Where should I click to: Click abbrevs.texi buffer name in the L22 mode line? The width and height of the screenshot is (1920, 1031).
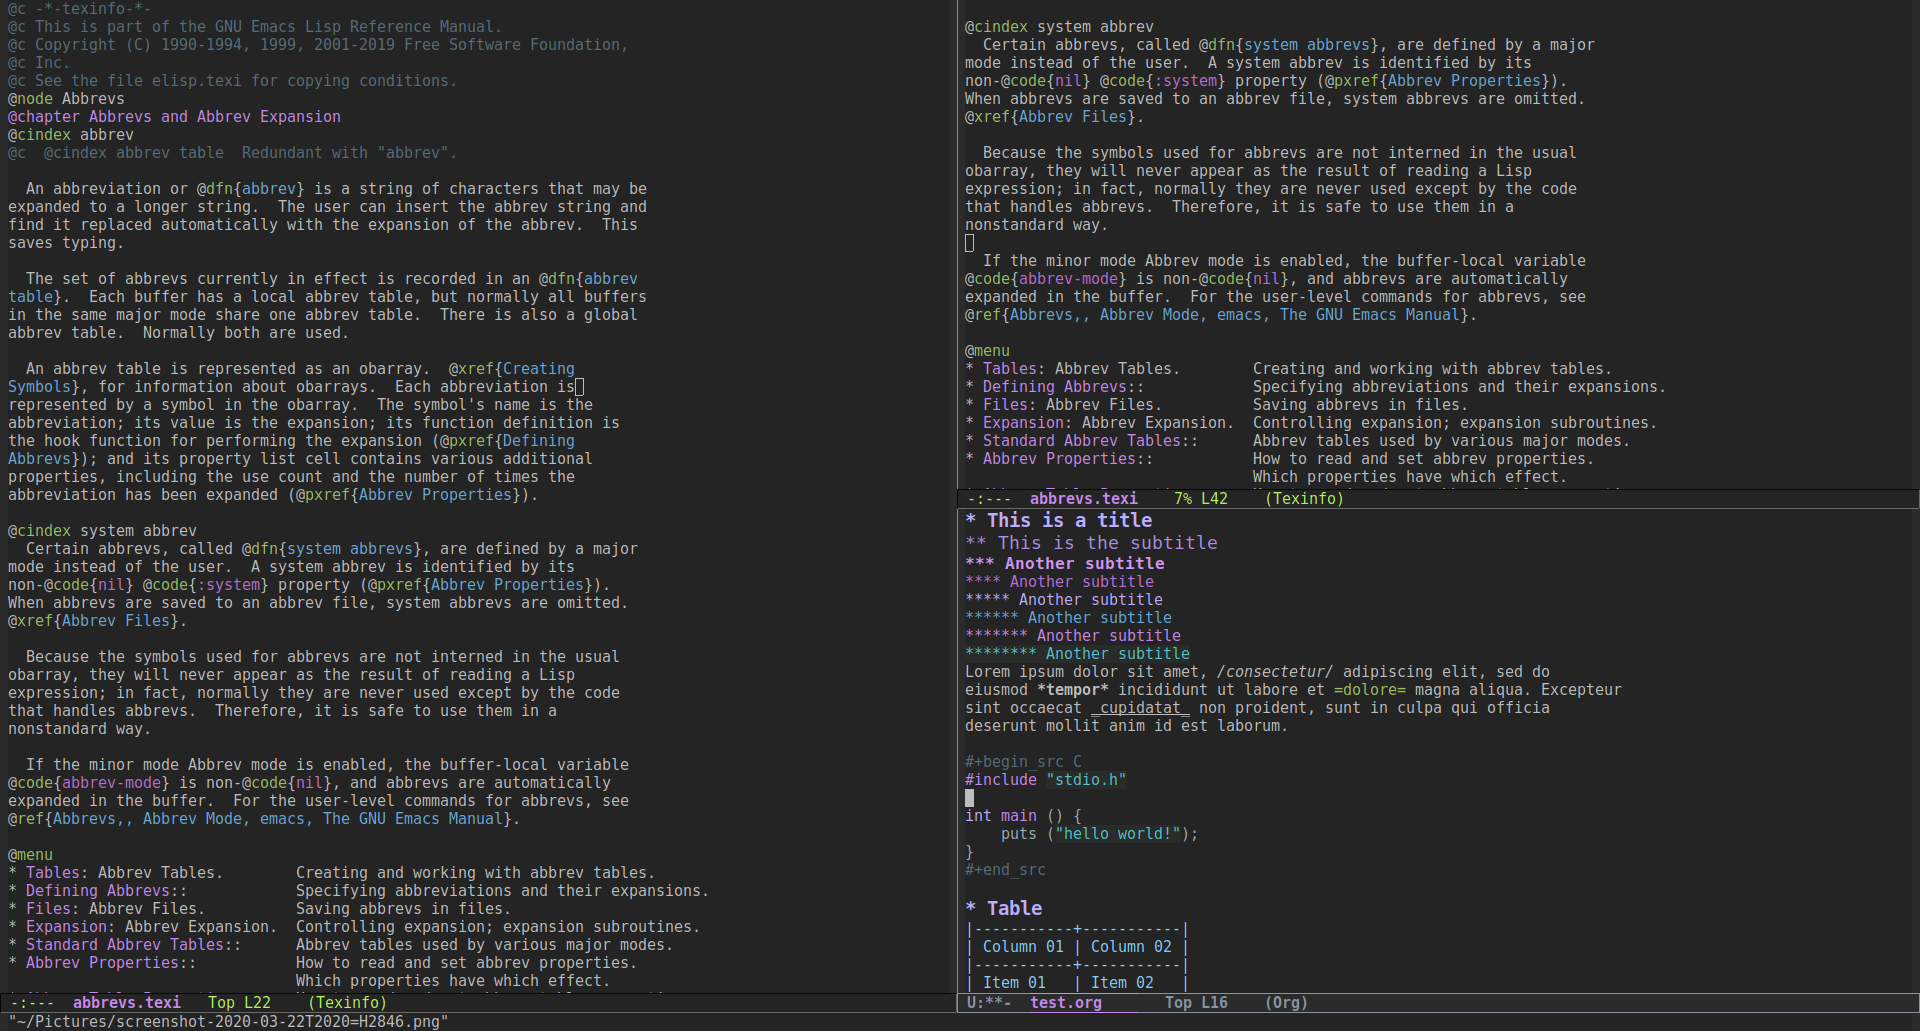(127, 1002)
